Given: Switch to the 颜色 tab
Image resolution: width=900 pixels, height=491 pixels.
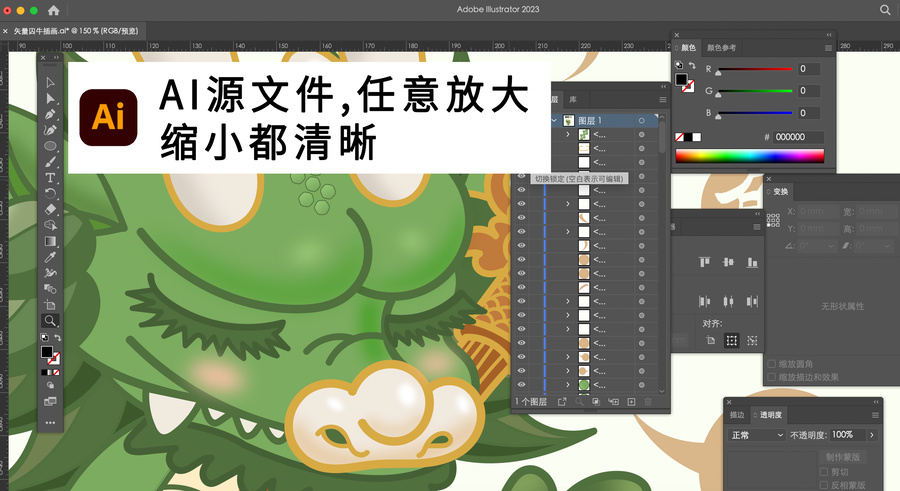Looking at the screenshot, I should [x=688, y=48].
